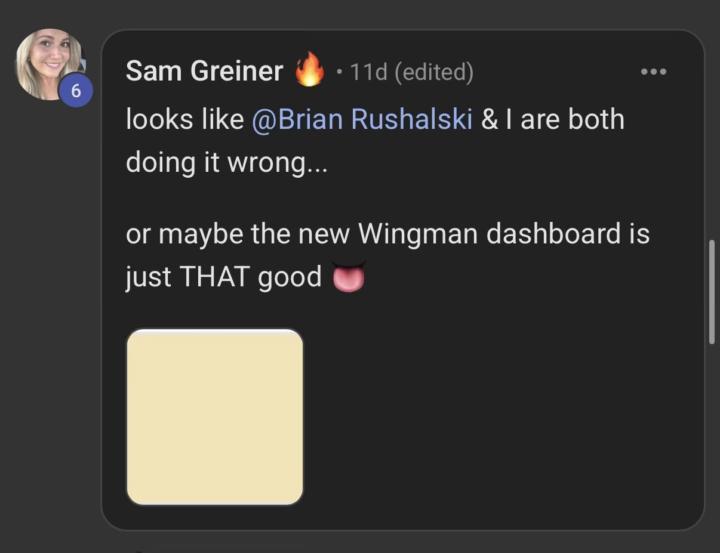Click the tongue emoji after THAT good
The image size is (720, 553).
pos(349,278)
